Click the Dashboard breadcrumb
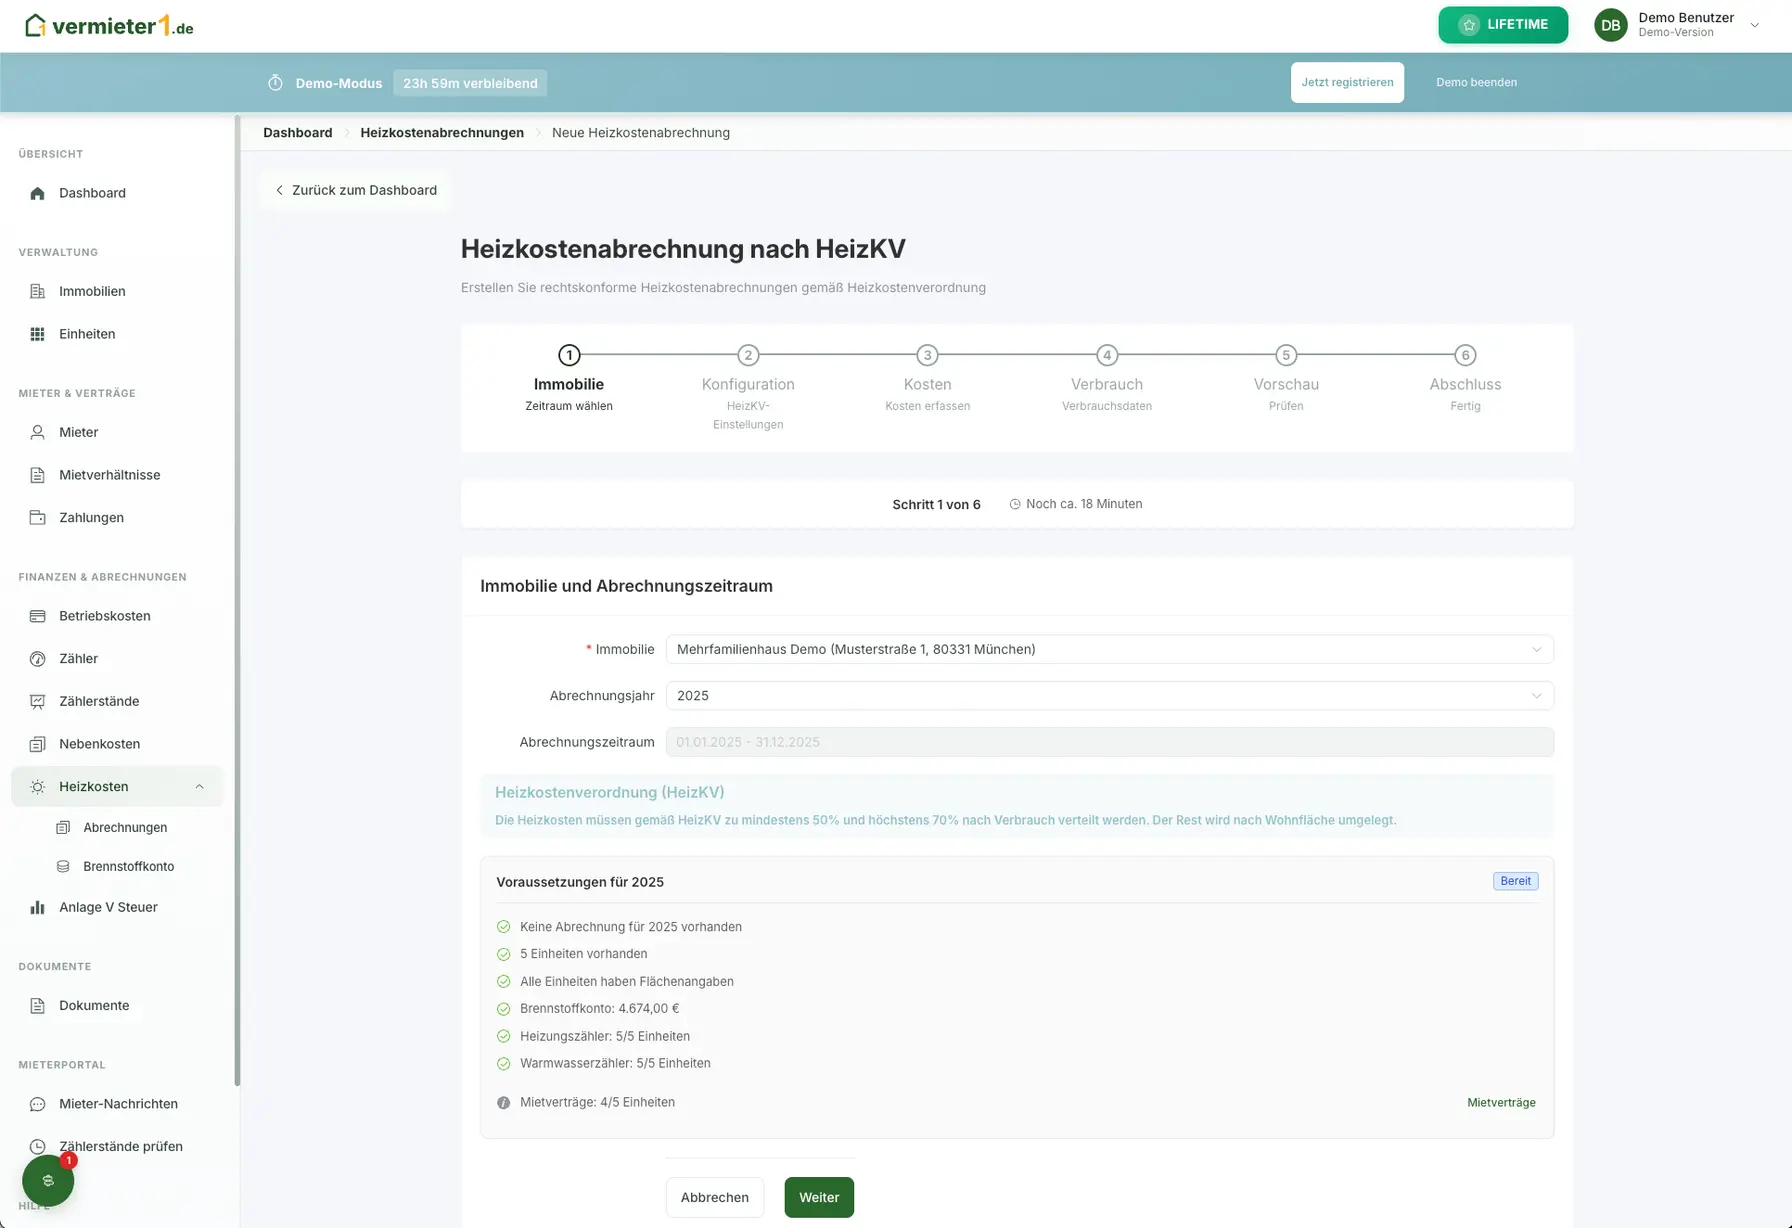 (297, 133)
